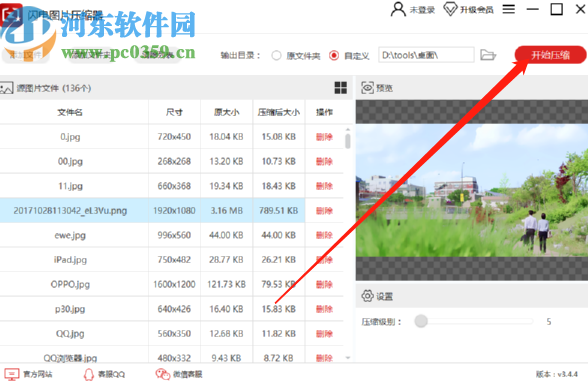Switch to grid thumbnail view
This screenshot has height=382, width=588.
click(x=340, y=88)
